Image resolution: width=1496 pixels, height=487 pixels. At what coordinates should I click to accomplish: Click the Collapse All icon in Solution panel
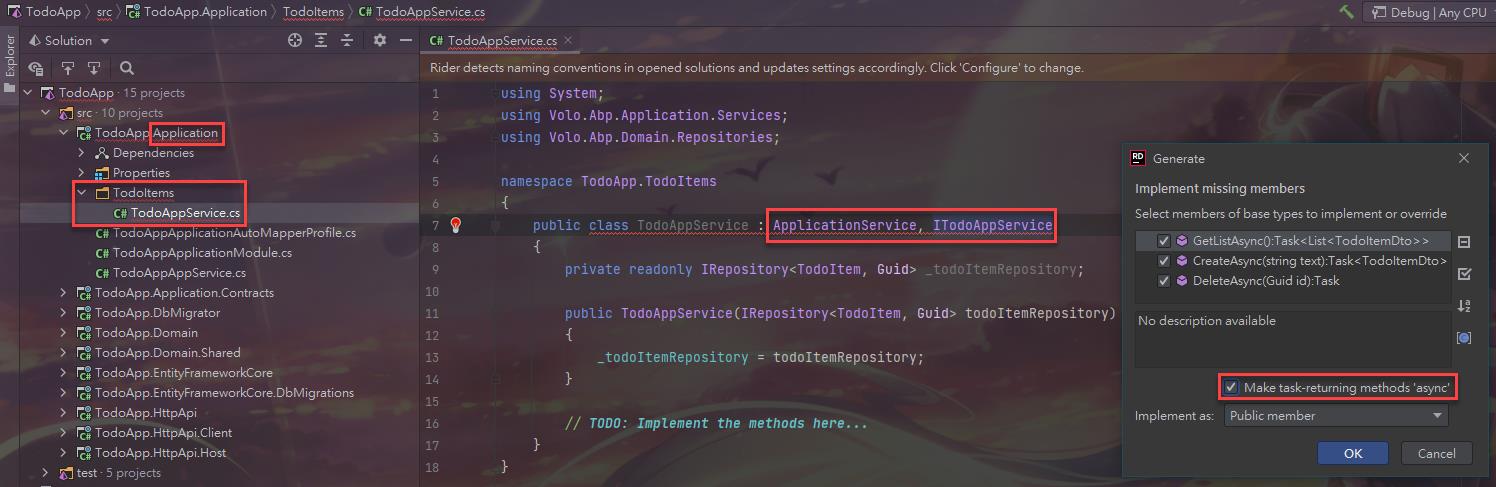(347, 41)
